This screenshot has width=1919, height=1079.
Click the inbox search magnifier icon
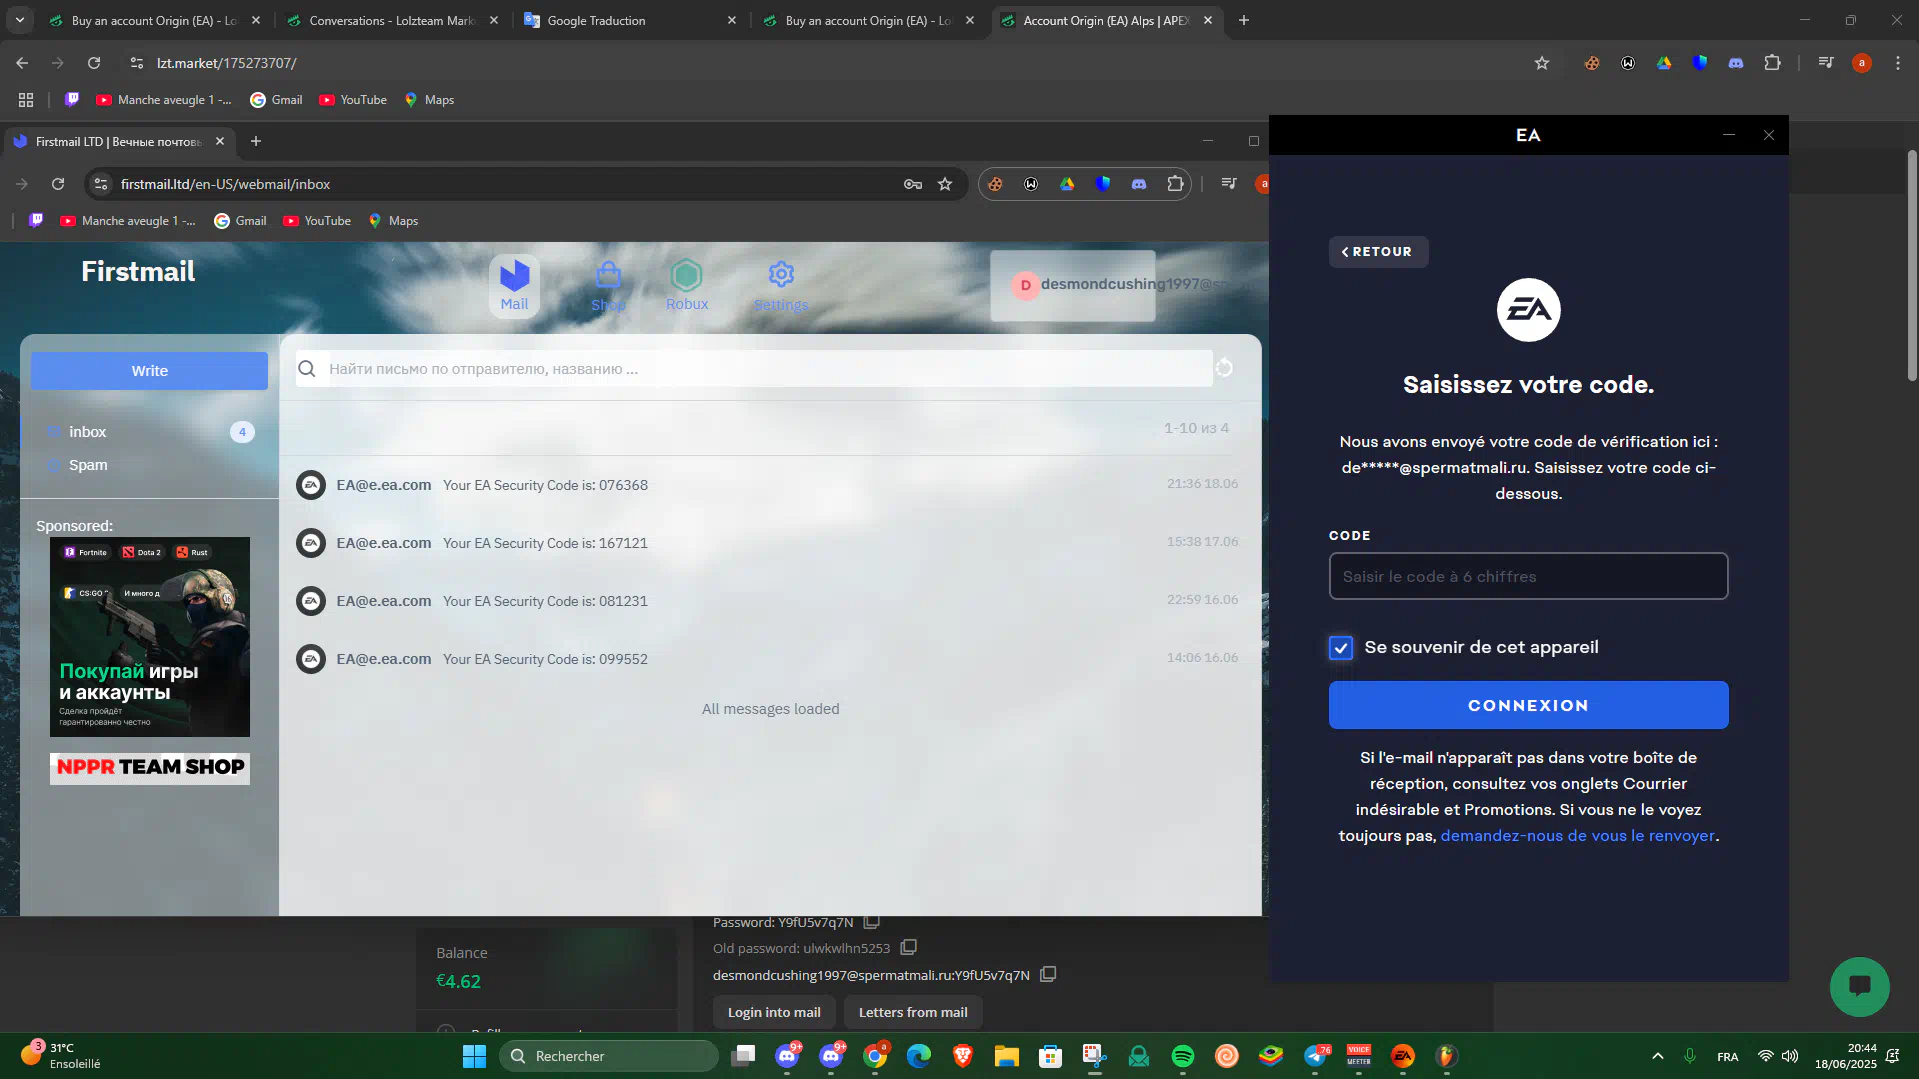307,369
